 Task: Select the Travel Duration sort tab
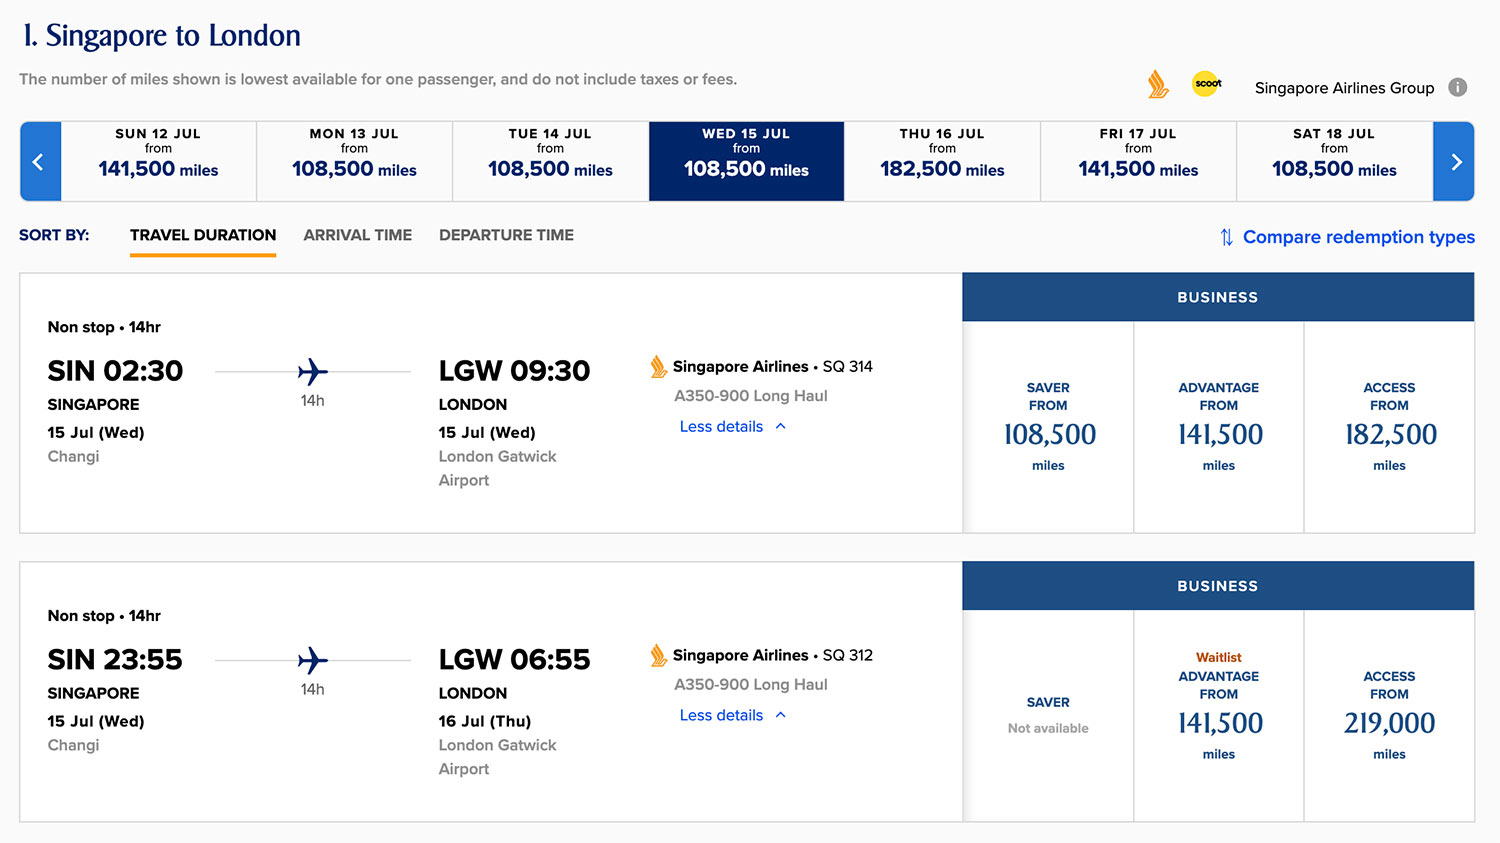[x=203, y=235]
